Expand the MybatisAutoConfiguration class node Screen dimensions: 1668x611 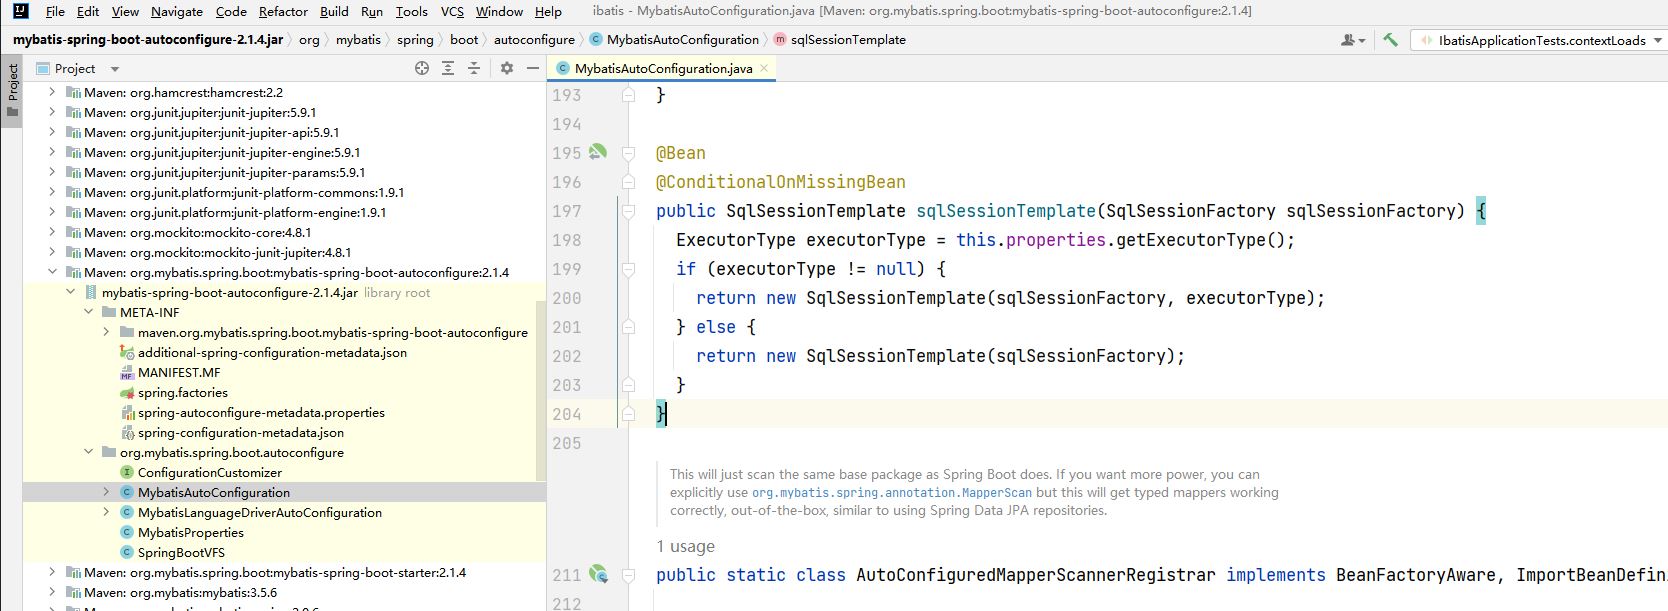[106, 492]
